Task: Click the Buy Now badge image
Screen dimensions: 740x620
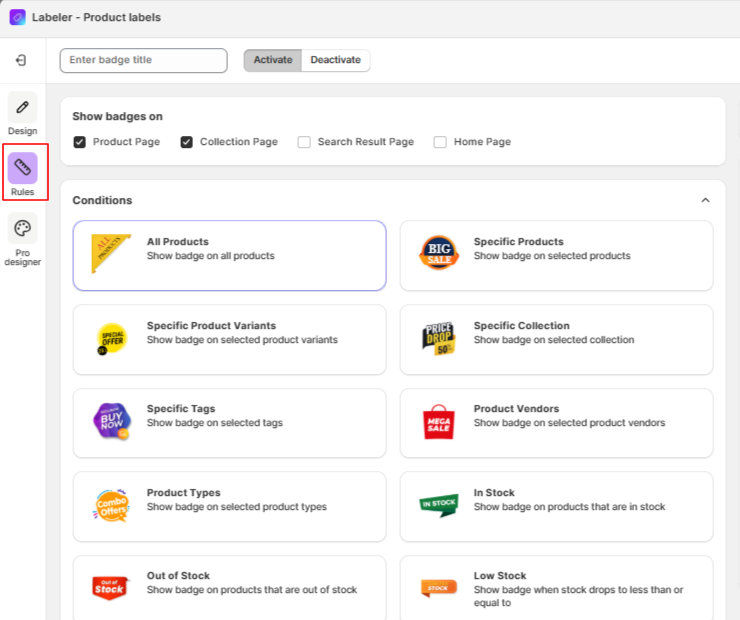Action: click(x=111, y=421)
